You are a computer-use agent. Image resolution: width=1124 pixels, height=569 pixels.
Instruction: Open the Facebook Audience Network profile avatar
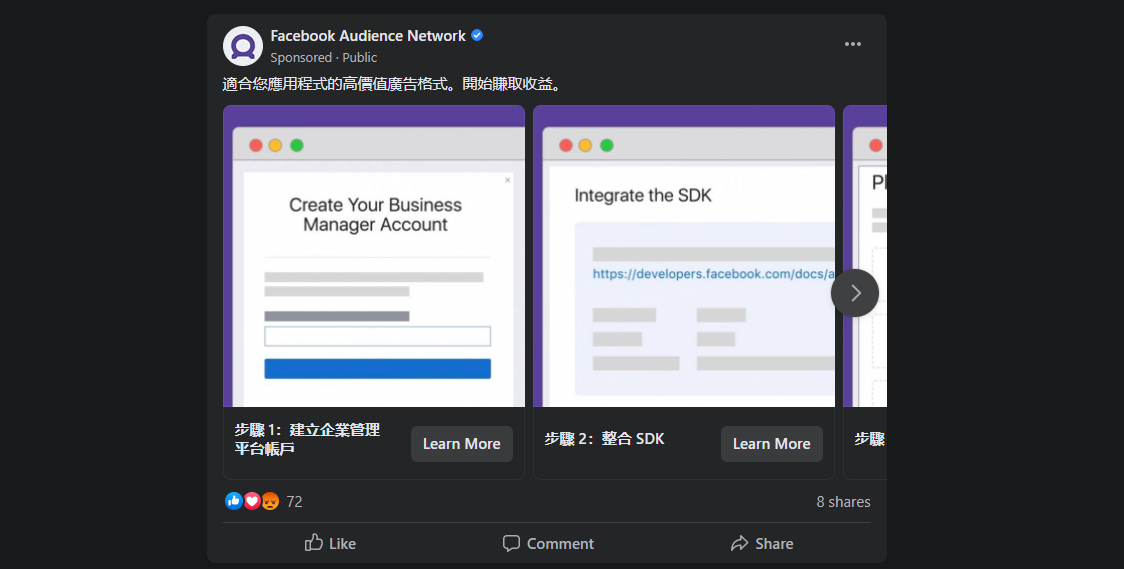click(242, 46)
